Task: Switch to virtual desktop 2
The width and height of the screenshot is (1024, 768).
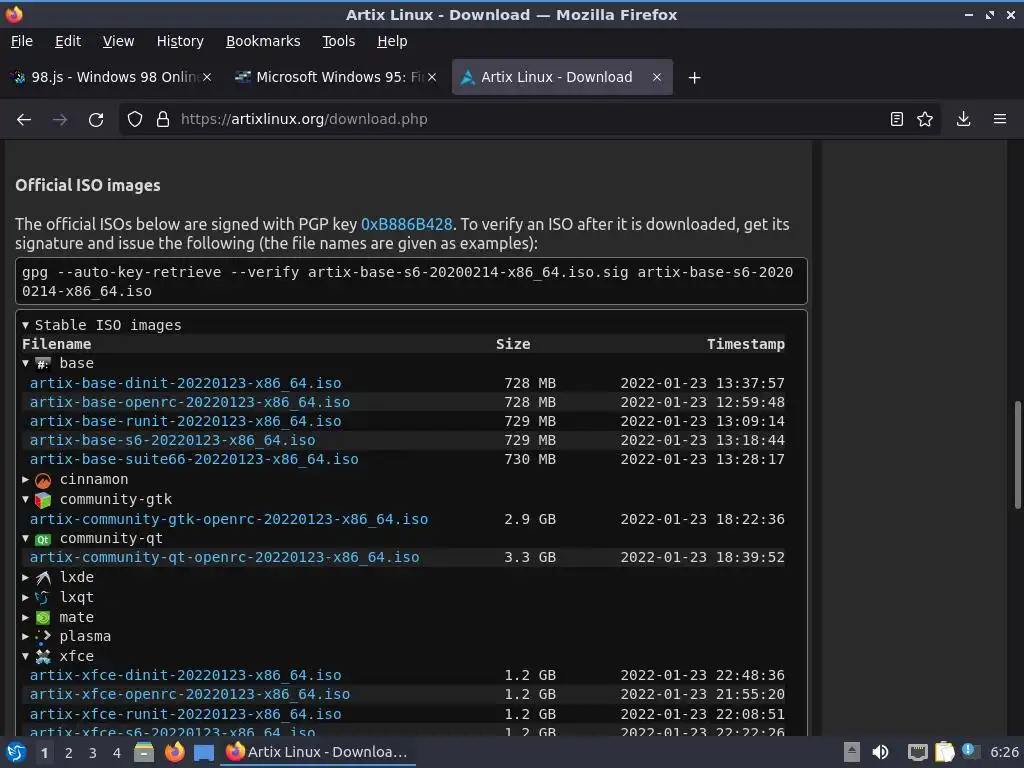Action: pyautogui.click(x=68, y=753)
